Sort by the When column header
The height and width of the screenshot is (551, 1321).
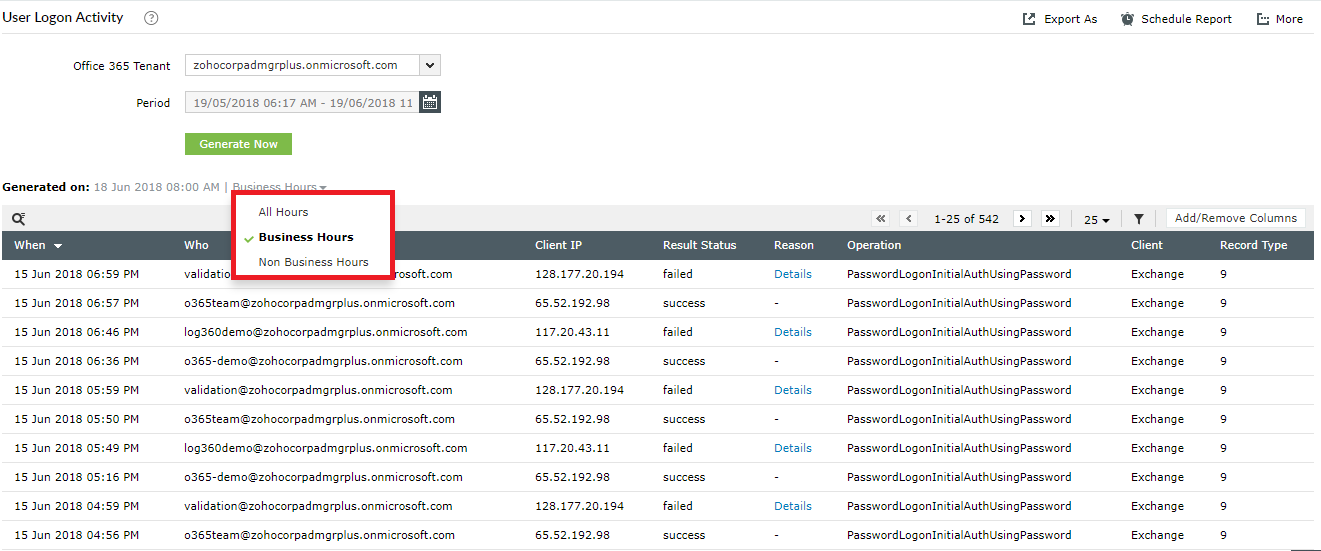pos(38,245)
